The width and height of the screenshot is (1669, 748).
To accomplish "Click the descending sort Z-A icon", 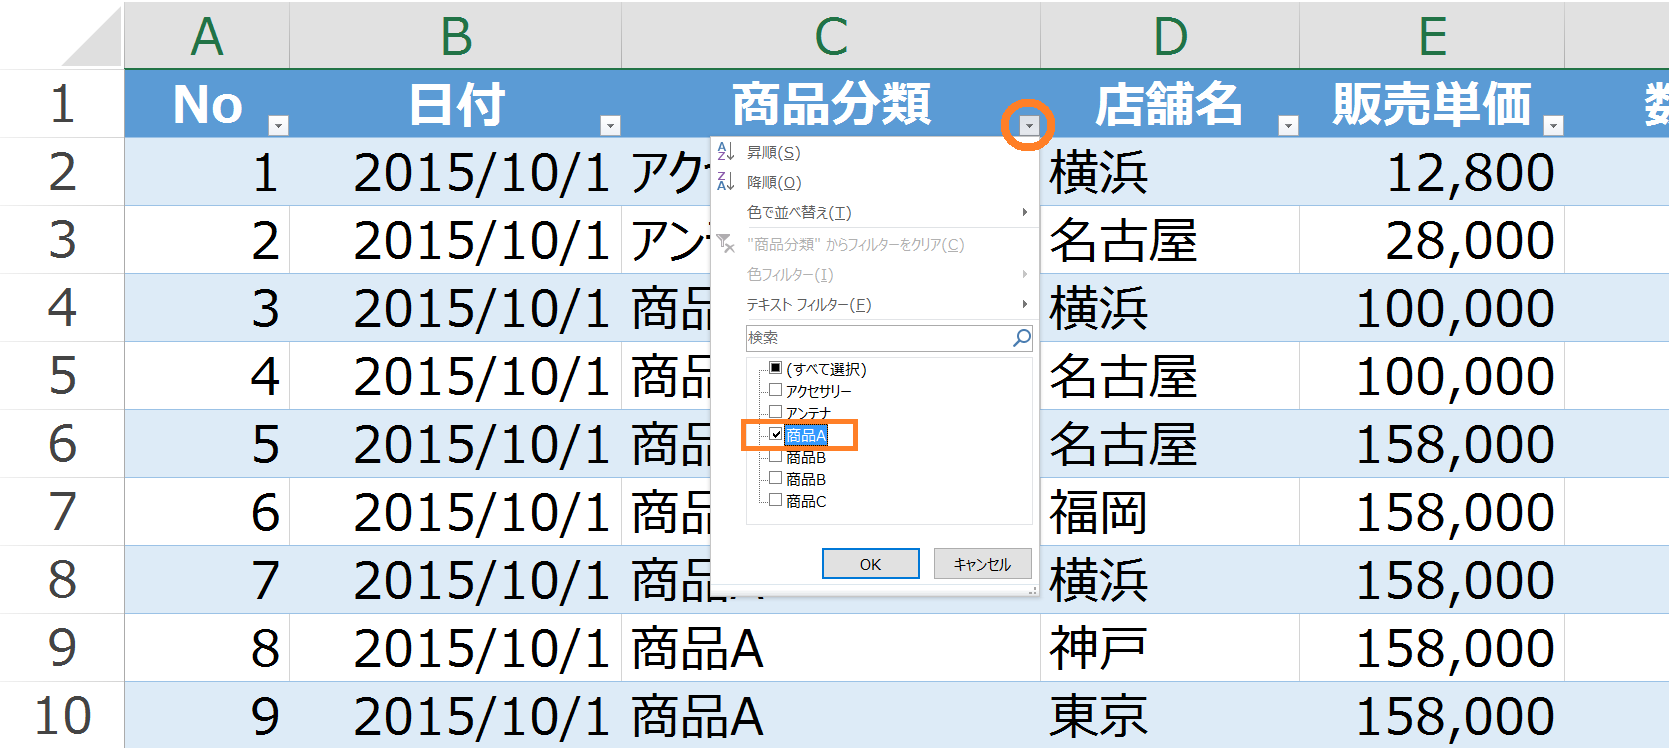I will [726, 182].
